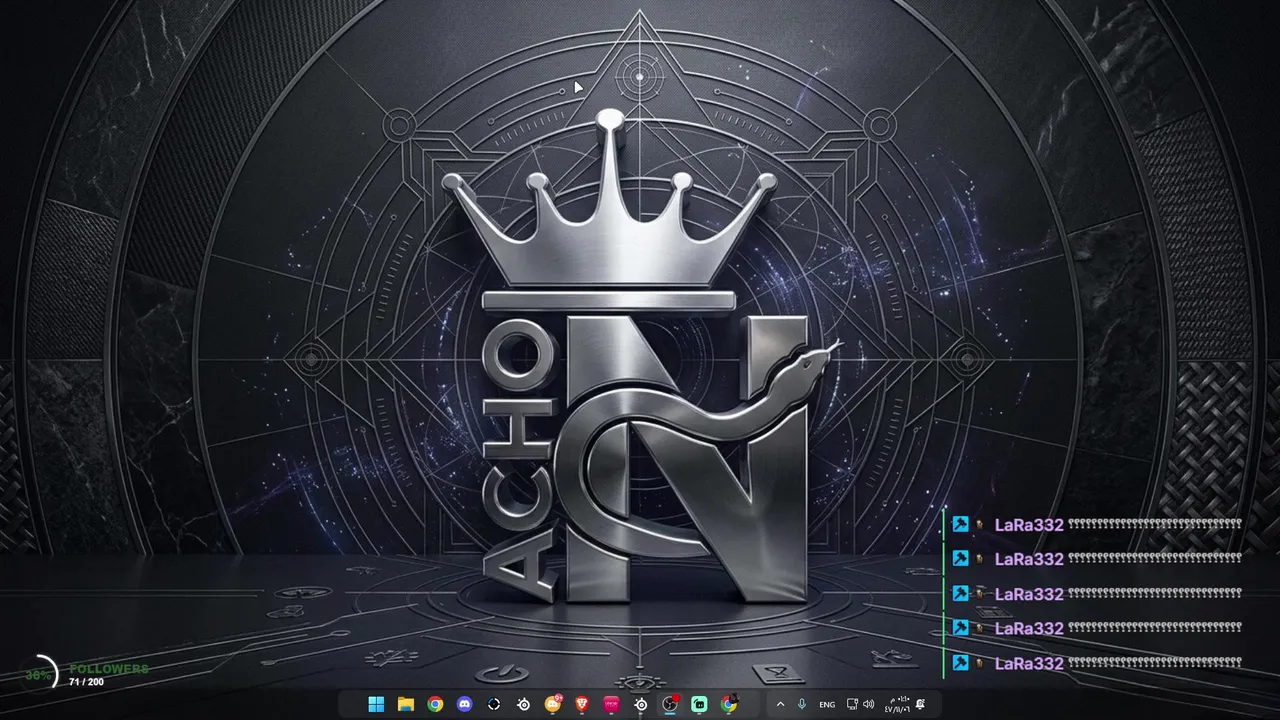Open the green rounded-square app icon in taskbar
Image resolution: width=1280 pixels, height=720 pixels.
click(x=699, y=704)
